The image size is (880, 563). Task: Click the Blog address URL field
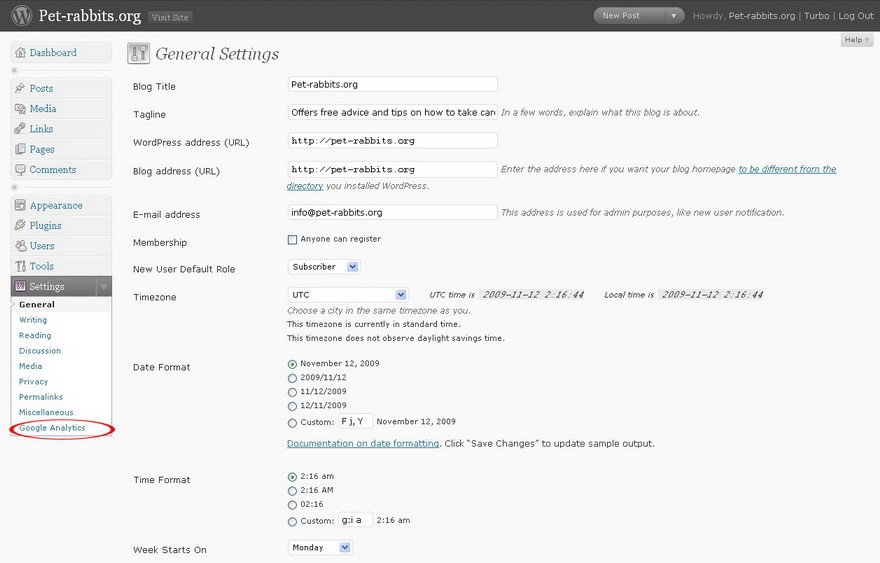click(x=392, y=170)
